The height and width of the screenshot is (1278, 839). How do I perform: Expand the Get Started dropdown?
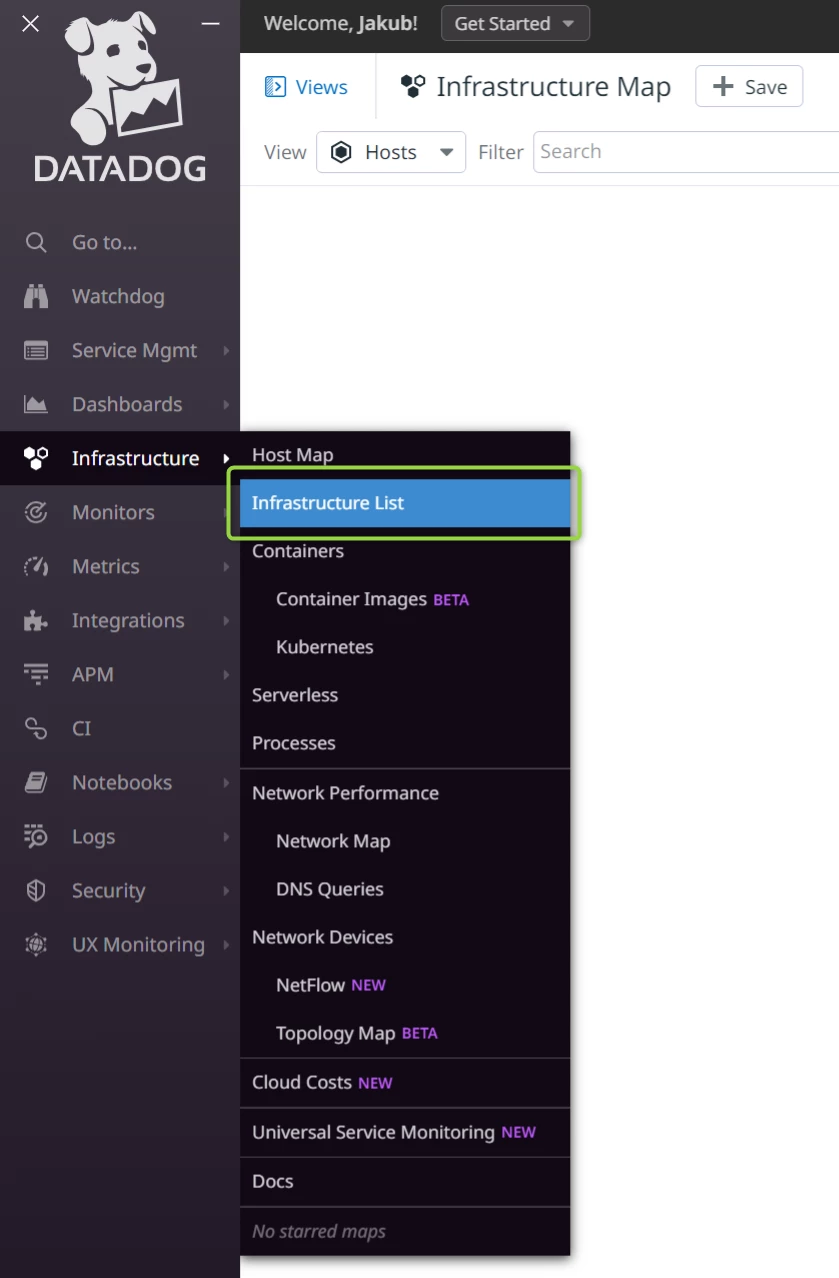pos(515,23)
